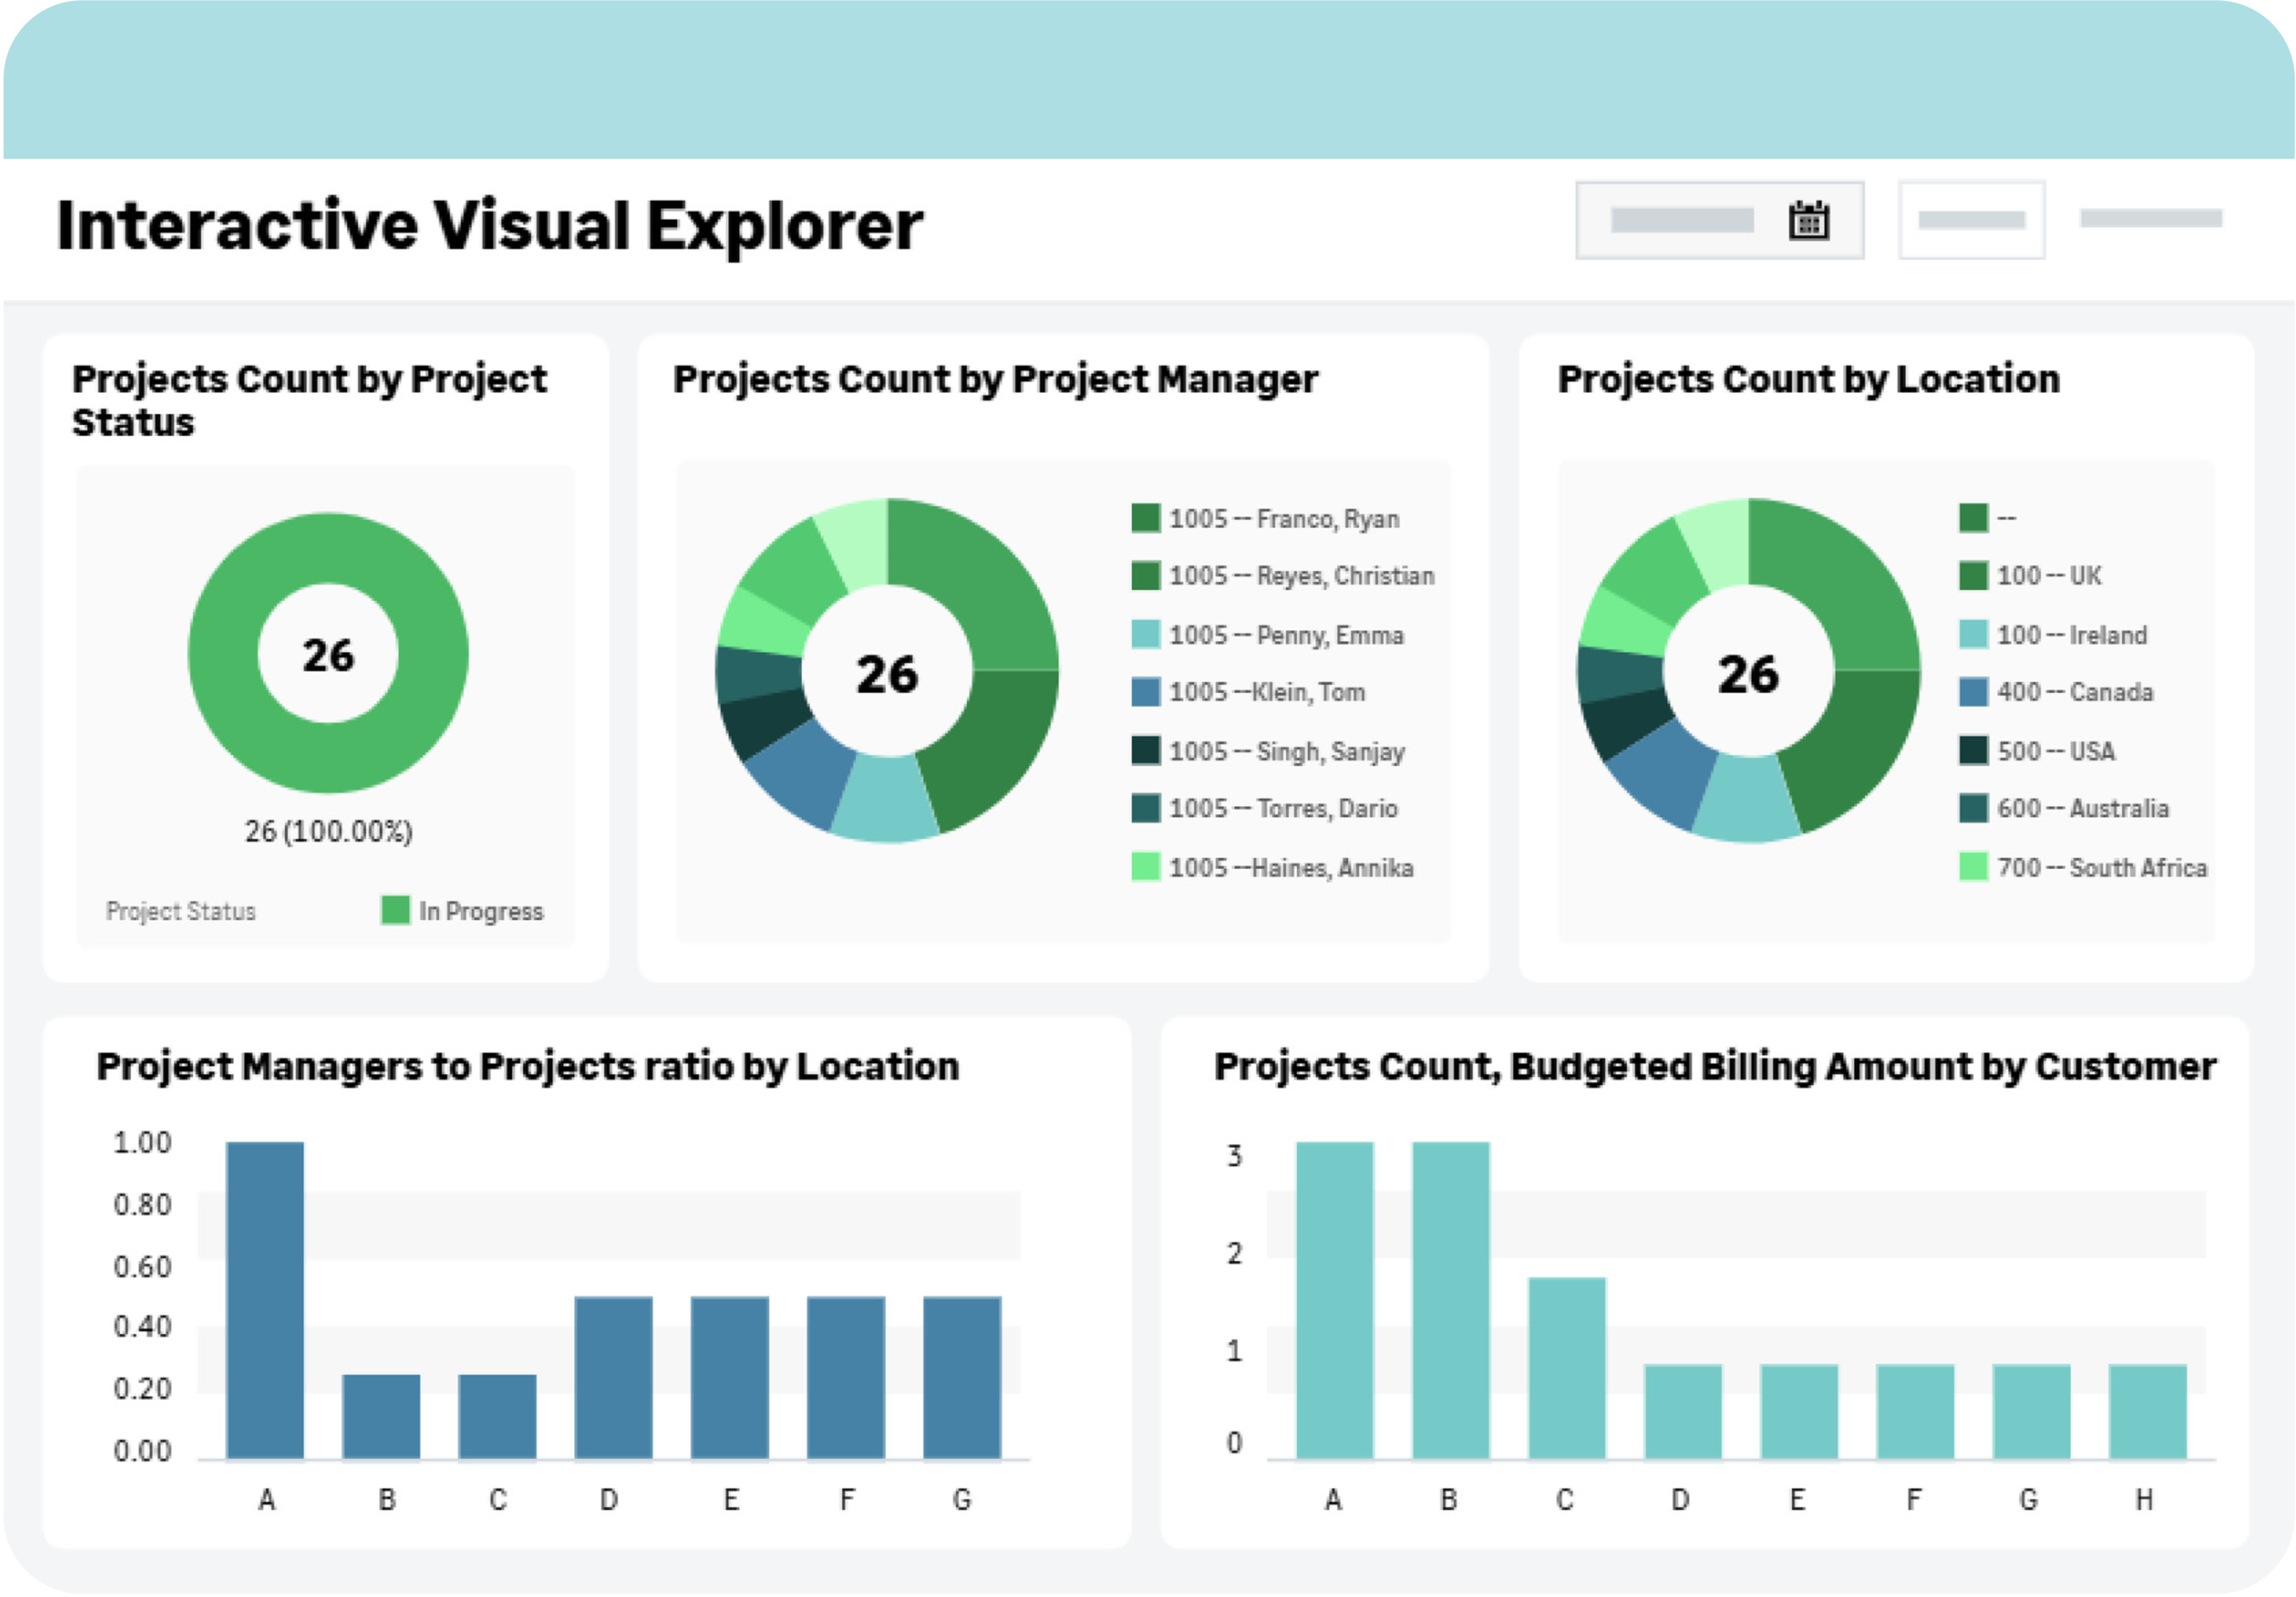Click the 'Projects Count by Location' title
Screen dimensions: 2296x1597
pos(1809,379)
